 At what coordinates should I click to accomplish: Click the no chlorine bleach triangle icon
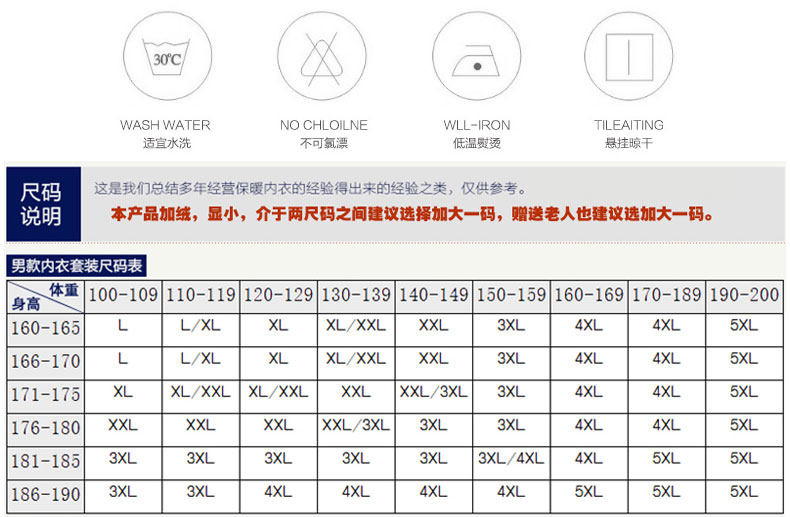click(x=322, y=56)
